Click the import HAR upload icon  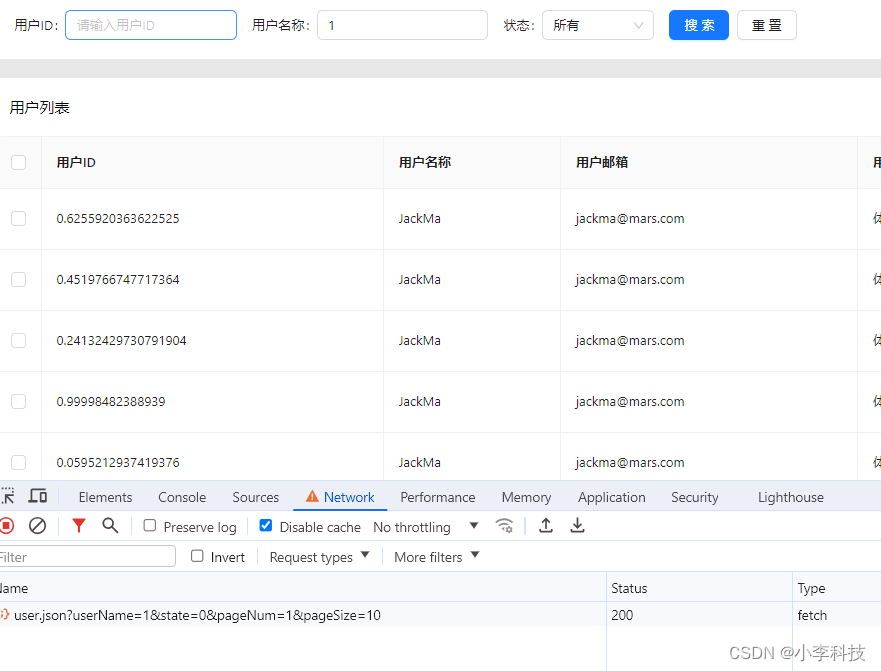546,526
